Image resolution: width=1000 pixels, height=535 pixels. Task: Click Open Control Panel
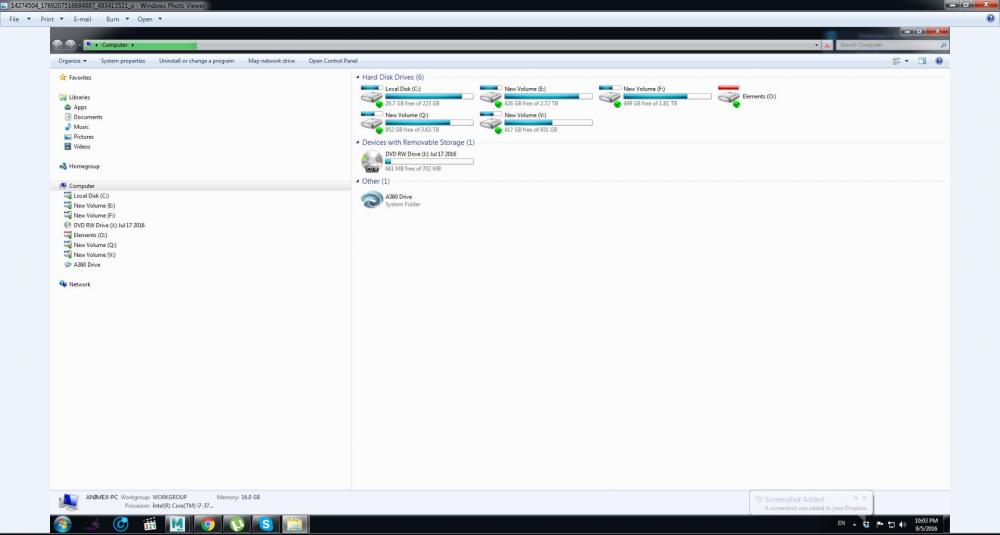point(333,61)
